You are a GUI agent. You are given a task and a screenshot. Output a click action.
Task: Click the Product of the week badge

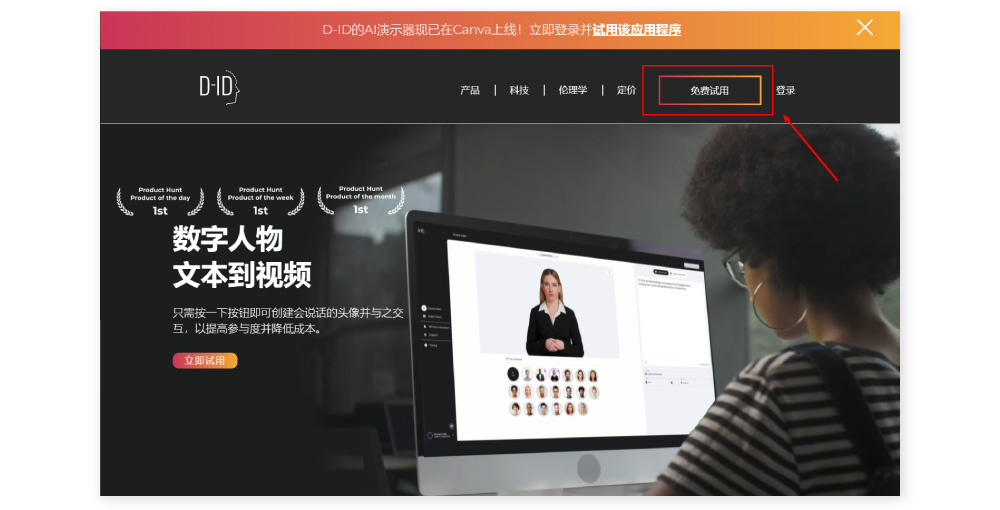(x=260, y=201)
